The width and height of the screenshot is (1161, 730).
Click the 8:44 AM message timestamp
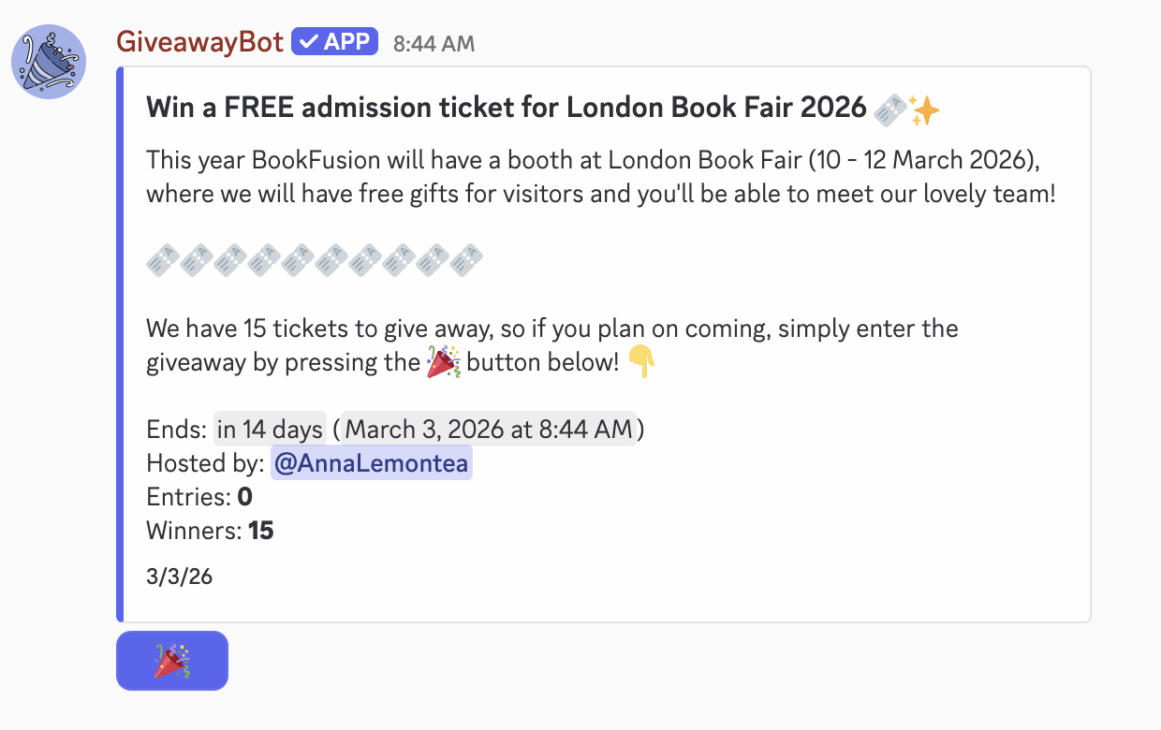coord(434,44)
